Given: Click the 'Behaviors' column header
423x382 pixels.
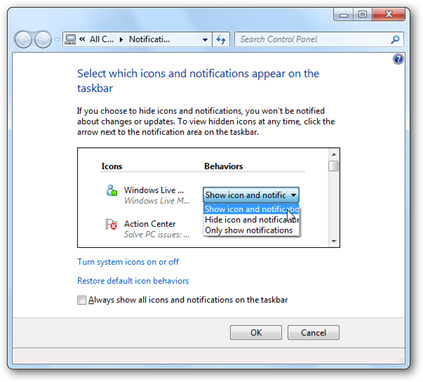Looking at the screenshot, I should pyautogui.click(x=223, y=166).
